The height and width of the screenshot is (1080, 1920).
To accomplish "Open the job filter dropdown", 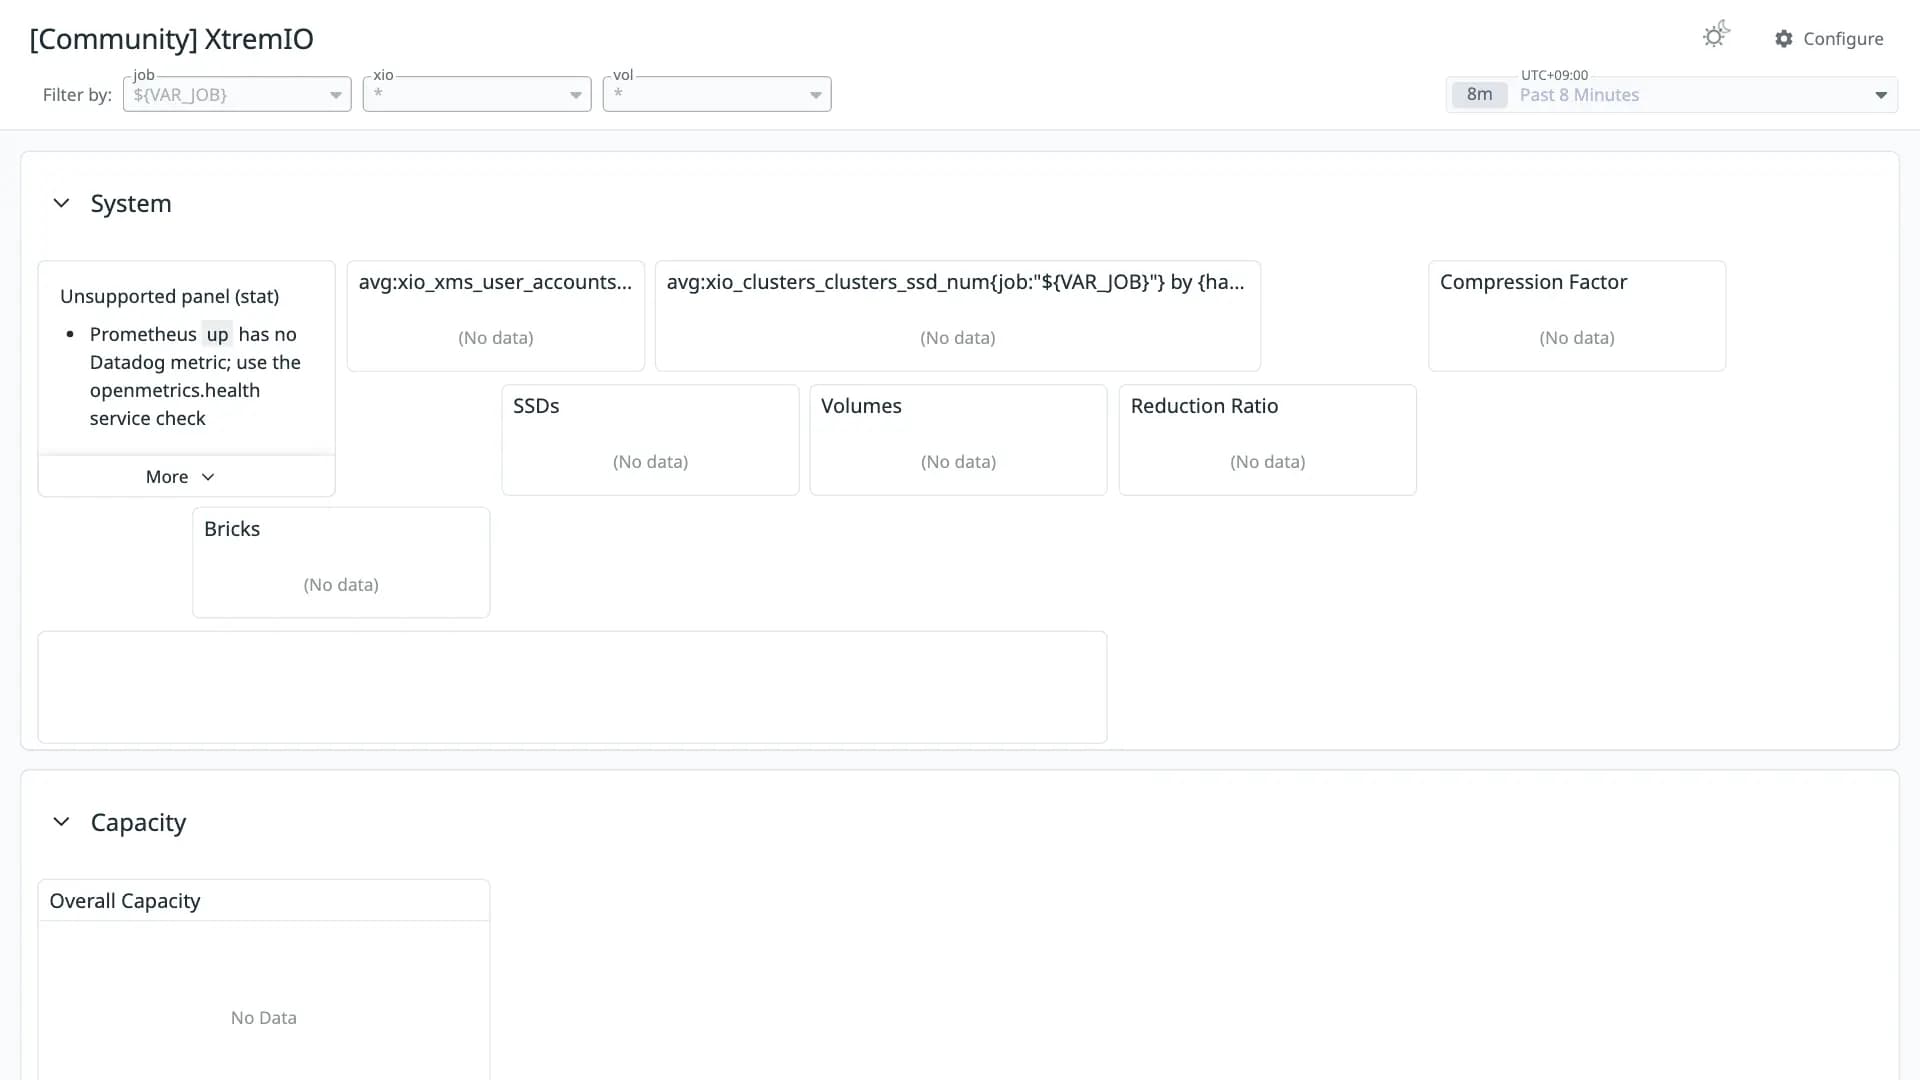I will (237, 94).
